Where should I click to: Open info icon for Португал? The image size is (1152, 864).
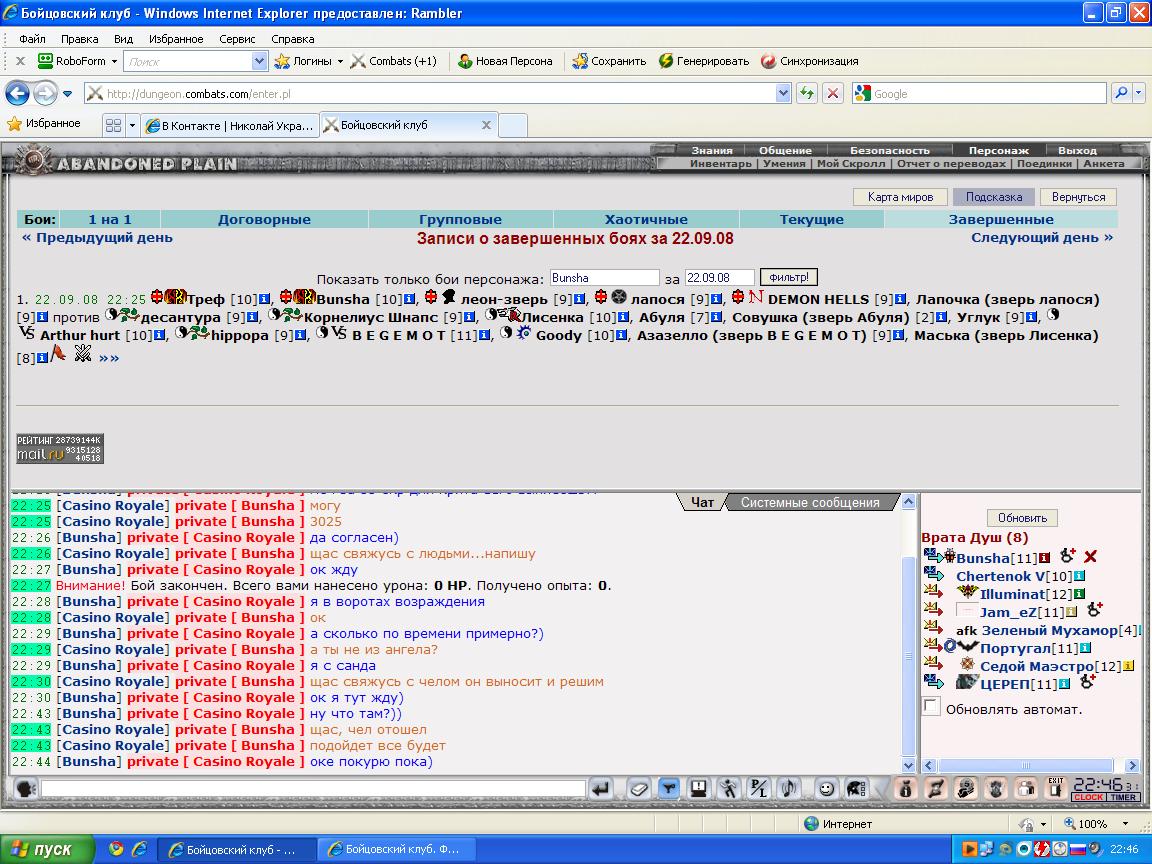pyautogui.click(x=1085, y=648)
